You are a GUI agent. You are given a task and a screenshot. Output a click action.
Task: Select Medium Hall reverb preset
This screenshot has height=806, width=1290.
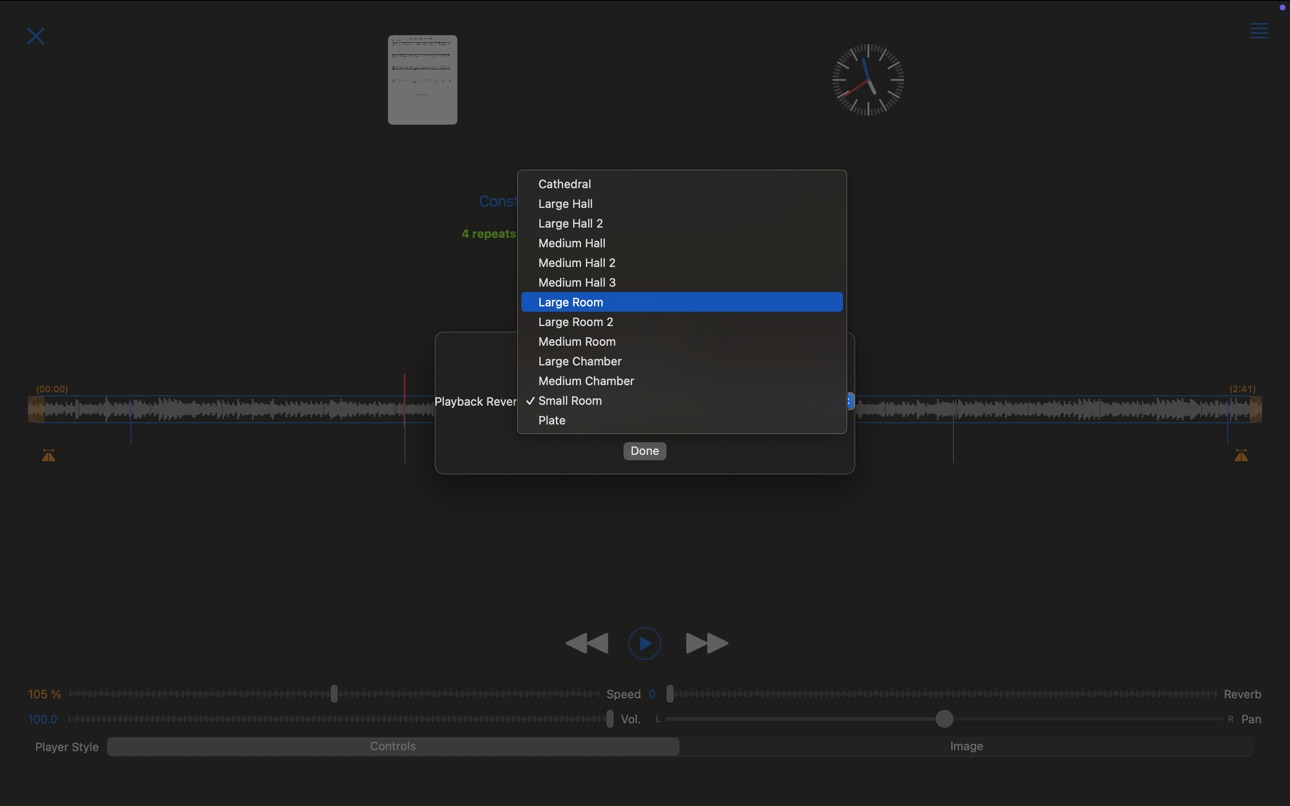682,243
